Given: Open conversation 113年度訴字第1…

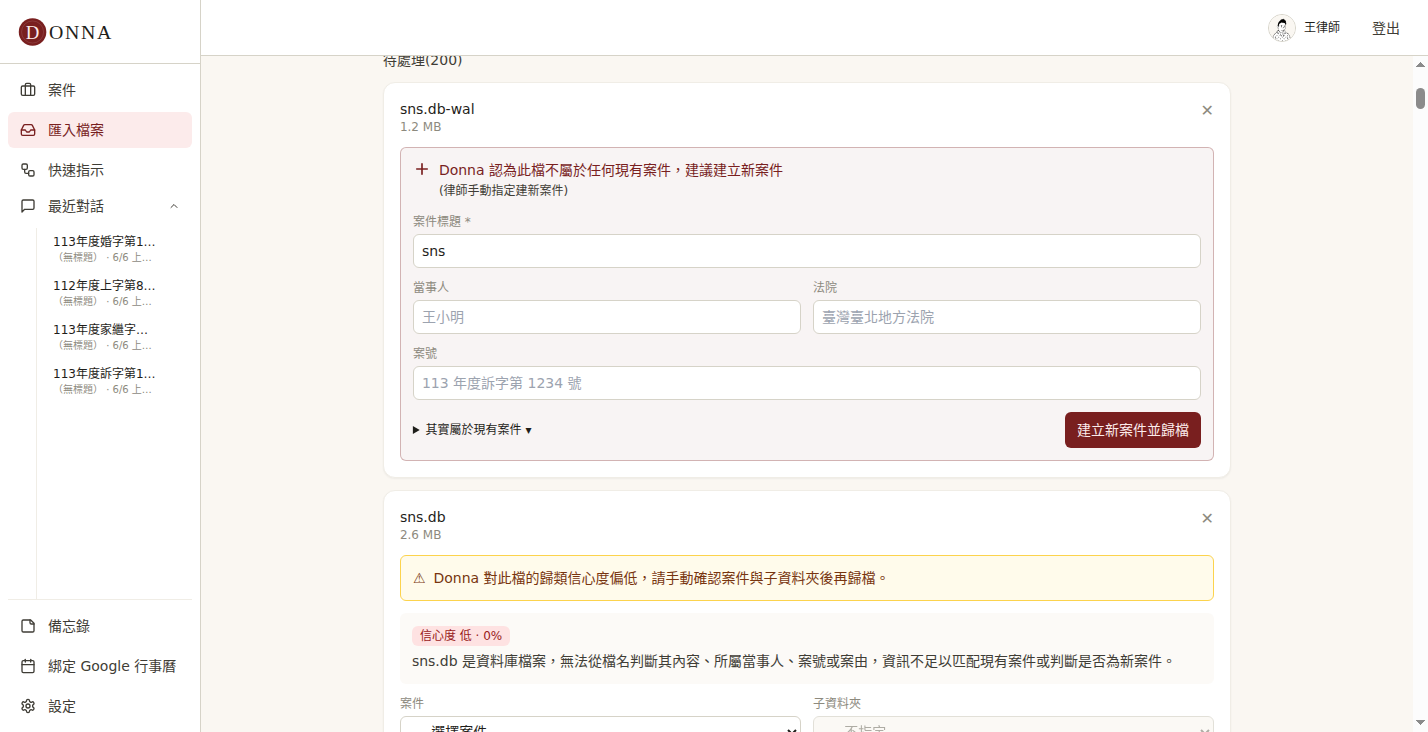Looking at the screenshot, I should click(104, 381).
